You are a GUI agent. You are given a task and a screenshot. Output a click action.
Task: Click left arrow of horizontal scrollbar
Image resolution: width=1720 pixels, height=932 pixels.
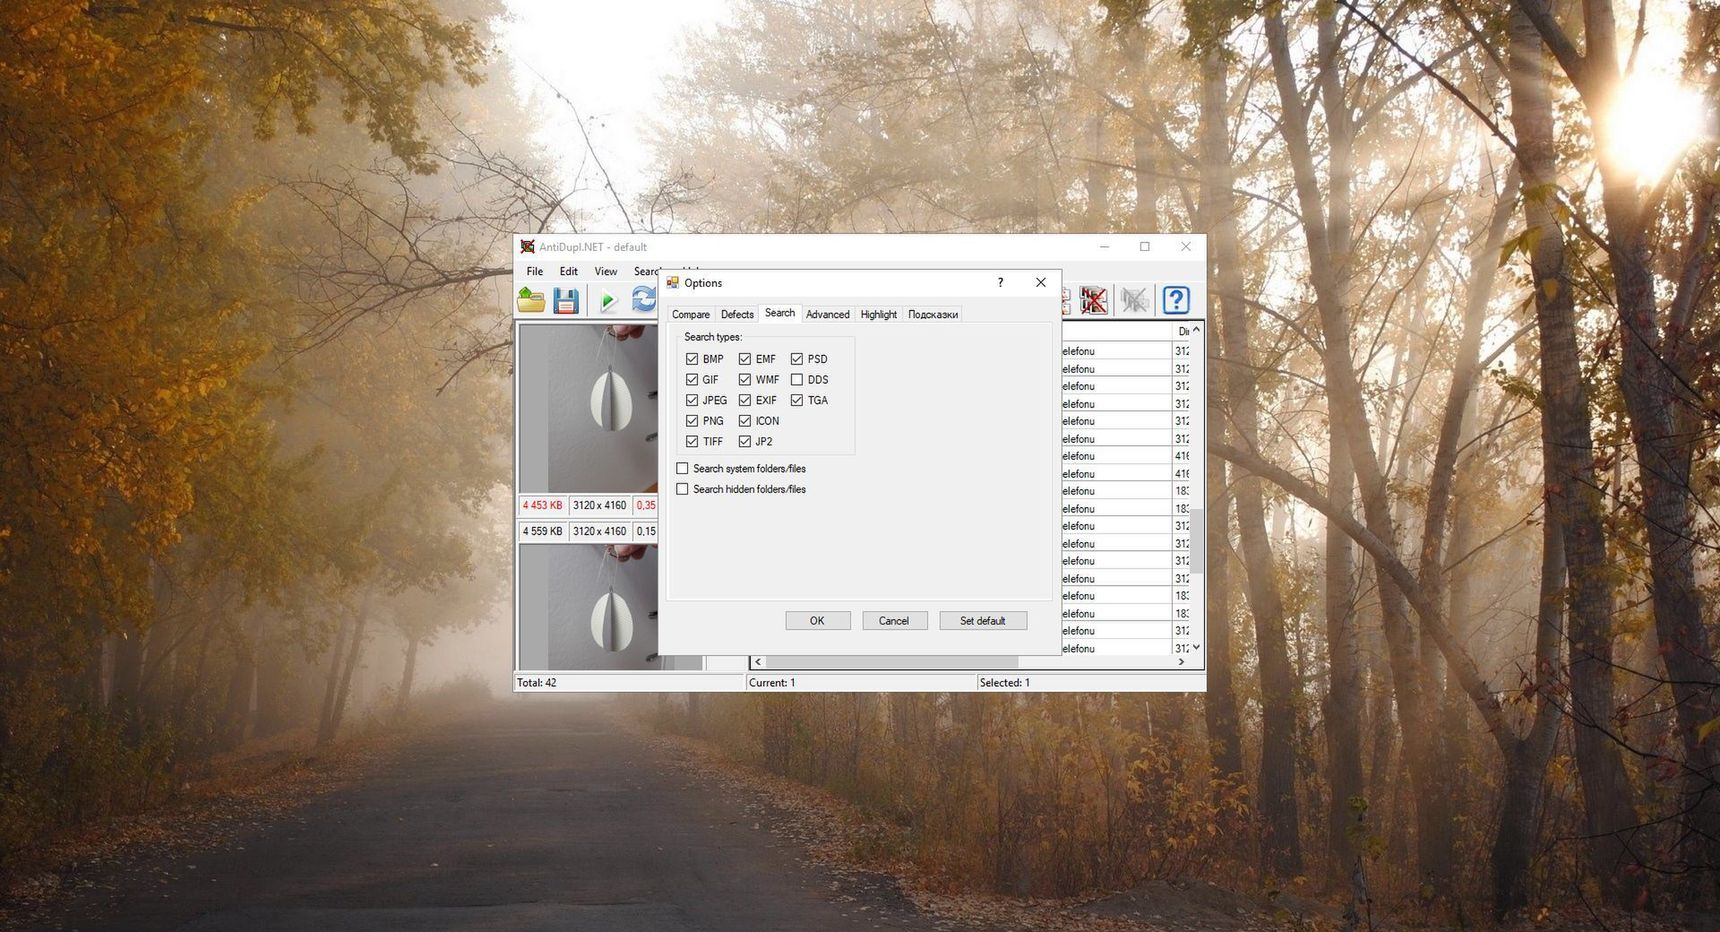click(758, 662)
